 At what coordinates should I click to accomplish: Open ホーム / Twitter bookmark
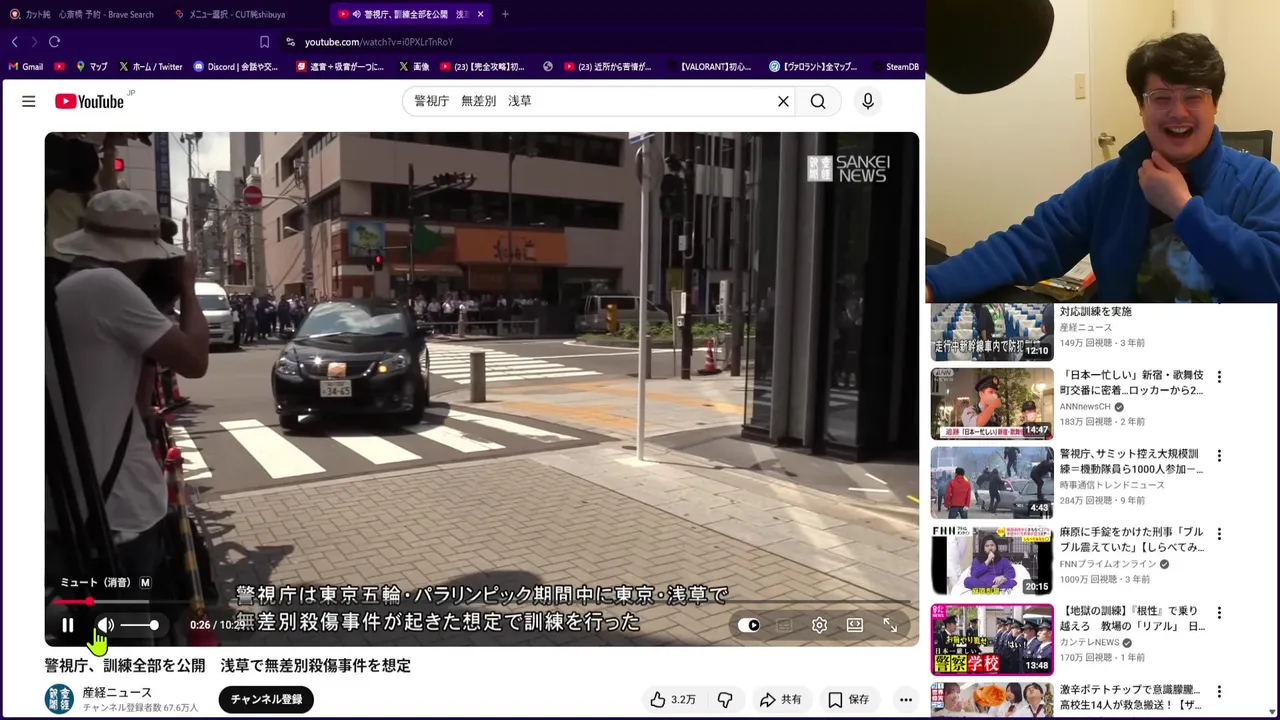150,67
